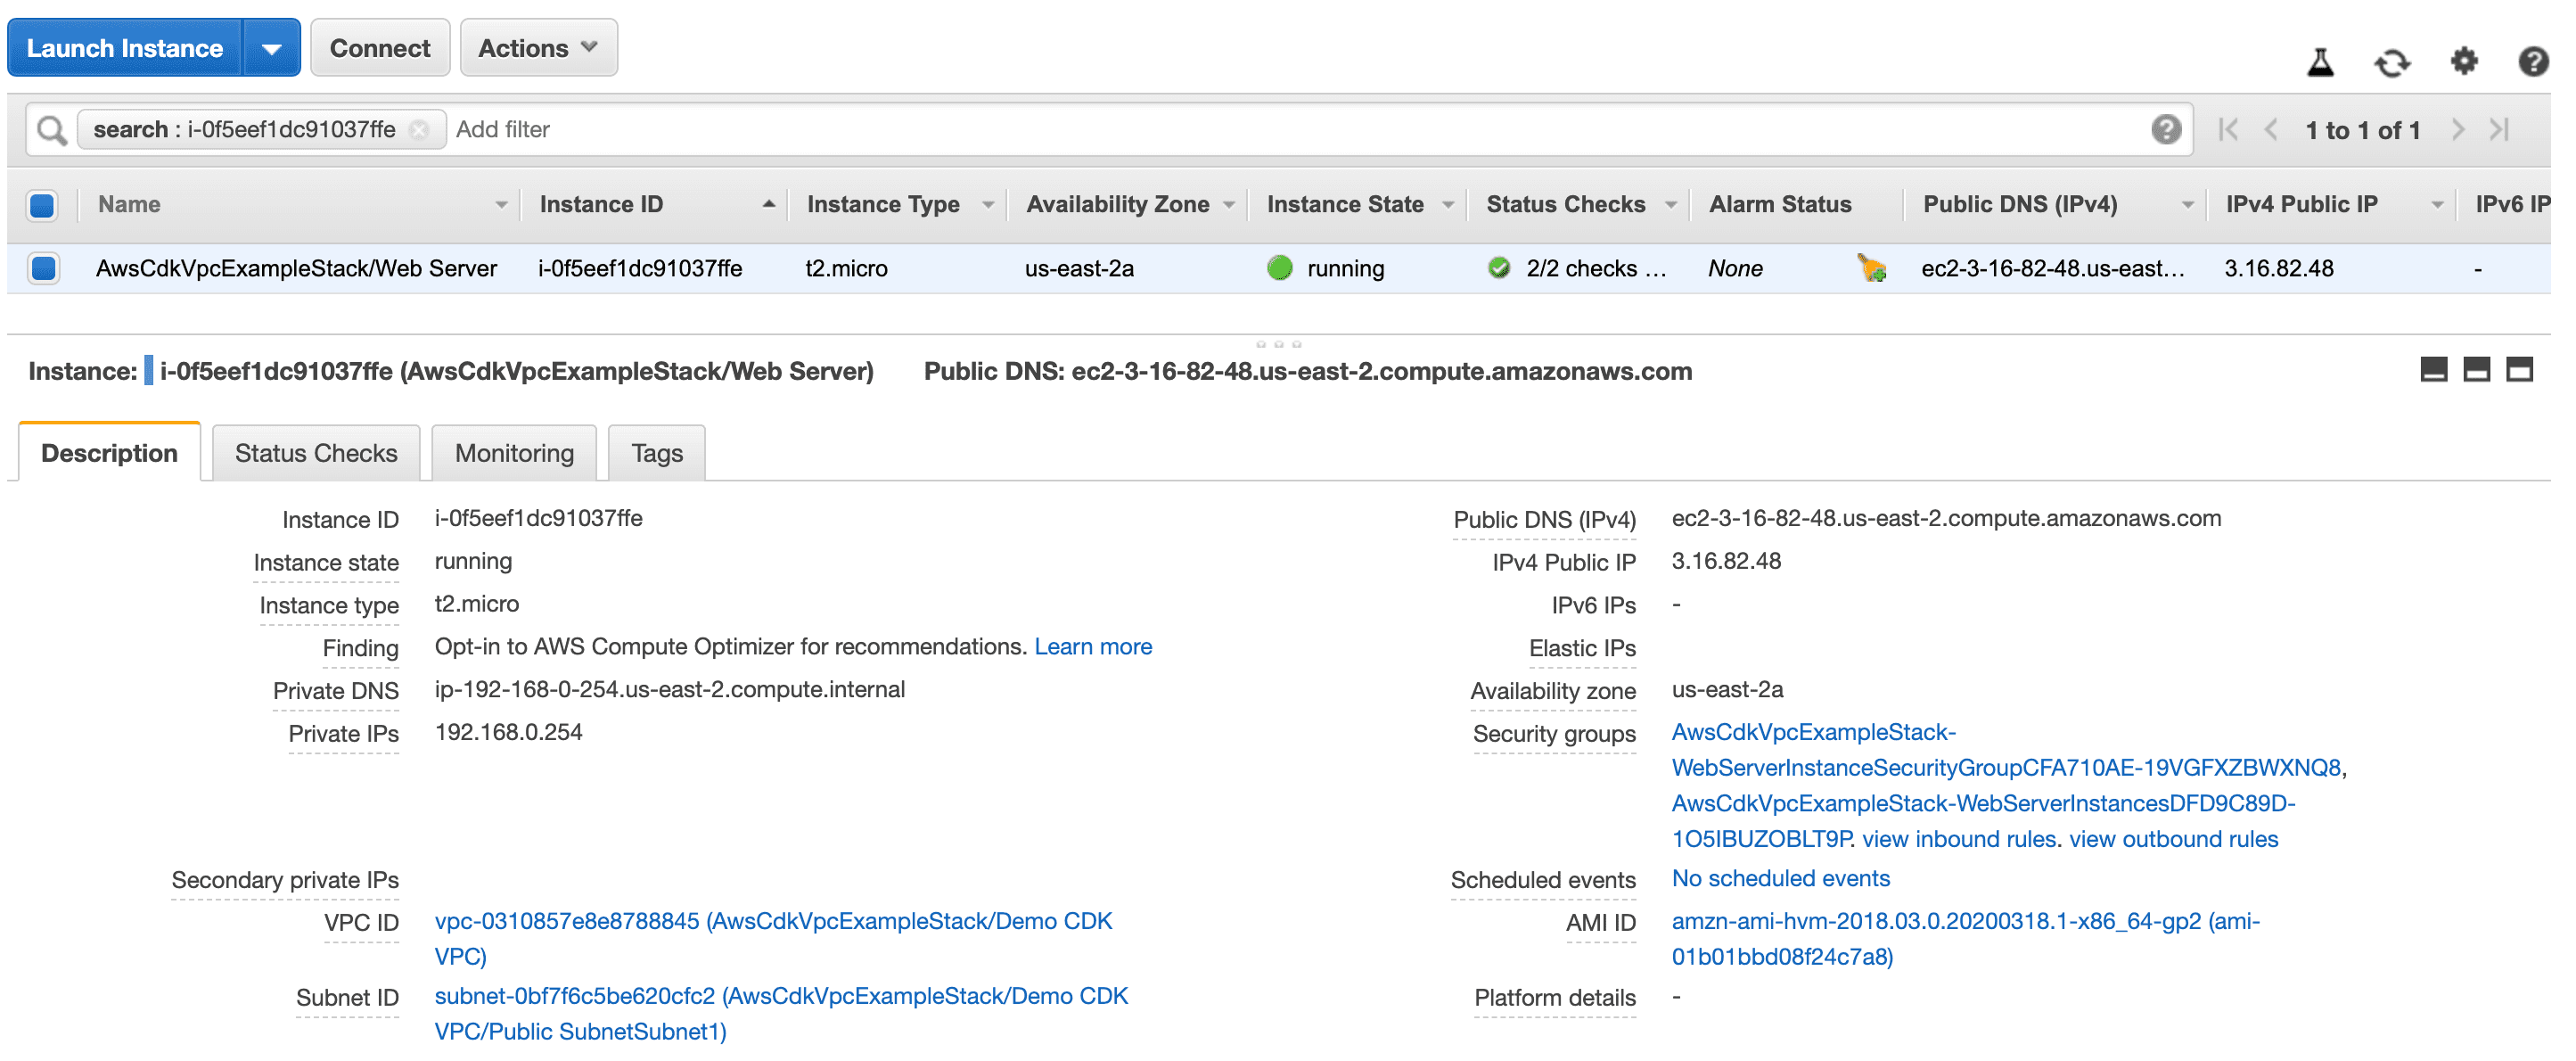Open the WebServerInstanceSecurityGroup security group link
Viewport: 2576px width, 1061px height.
click(2006, 750)
